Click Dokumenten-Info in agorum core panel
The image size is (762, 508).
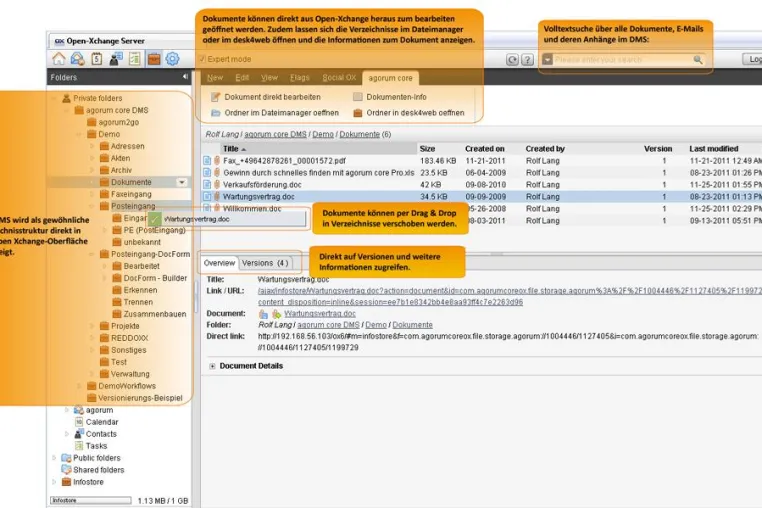click(x=390, y=97)
